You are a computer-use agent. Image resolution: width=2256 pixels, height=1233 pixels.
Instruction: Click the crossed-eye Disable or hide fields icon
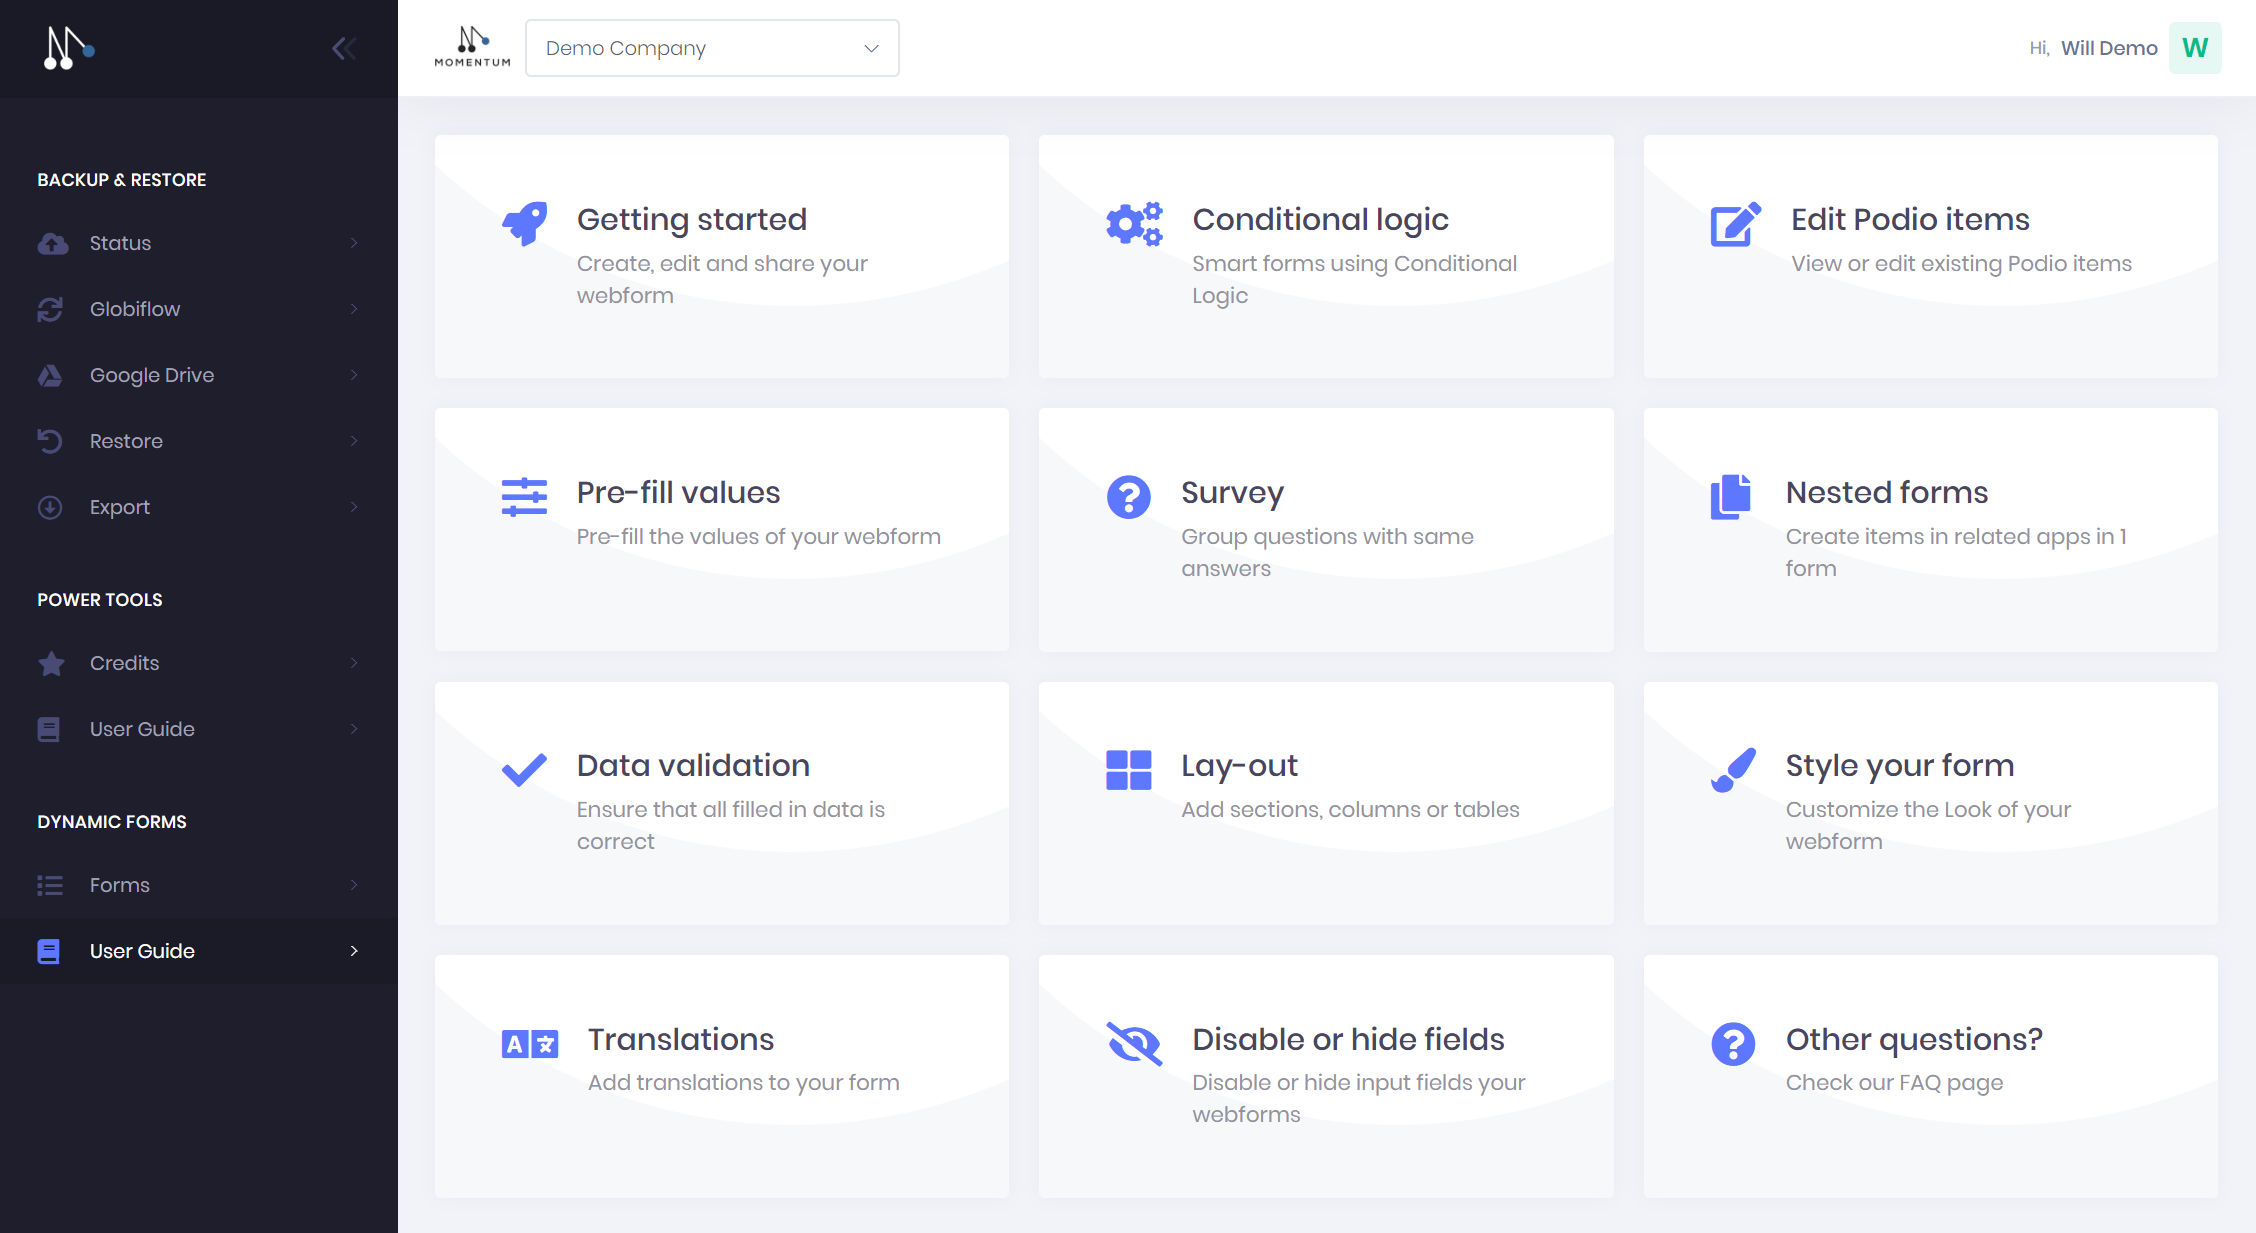[1134, 1043]
